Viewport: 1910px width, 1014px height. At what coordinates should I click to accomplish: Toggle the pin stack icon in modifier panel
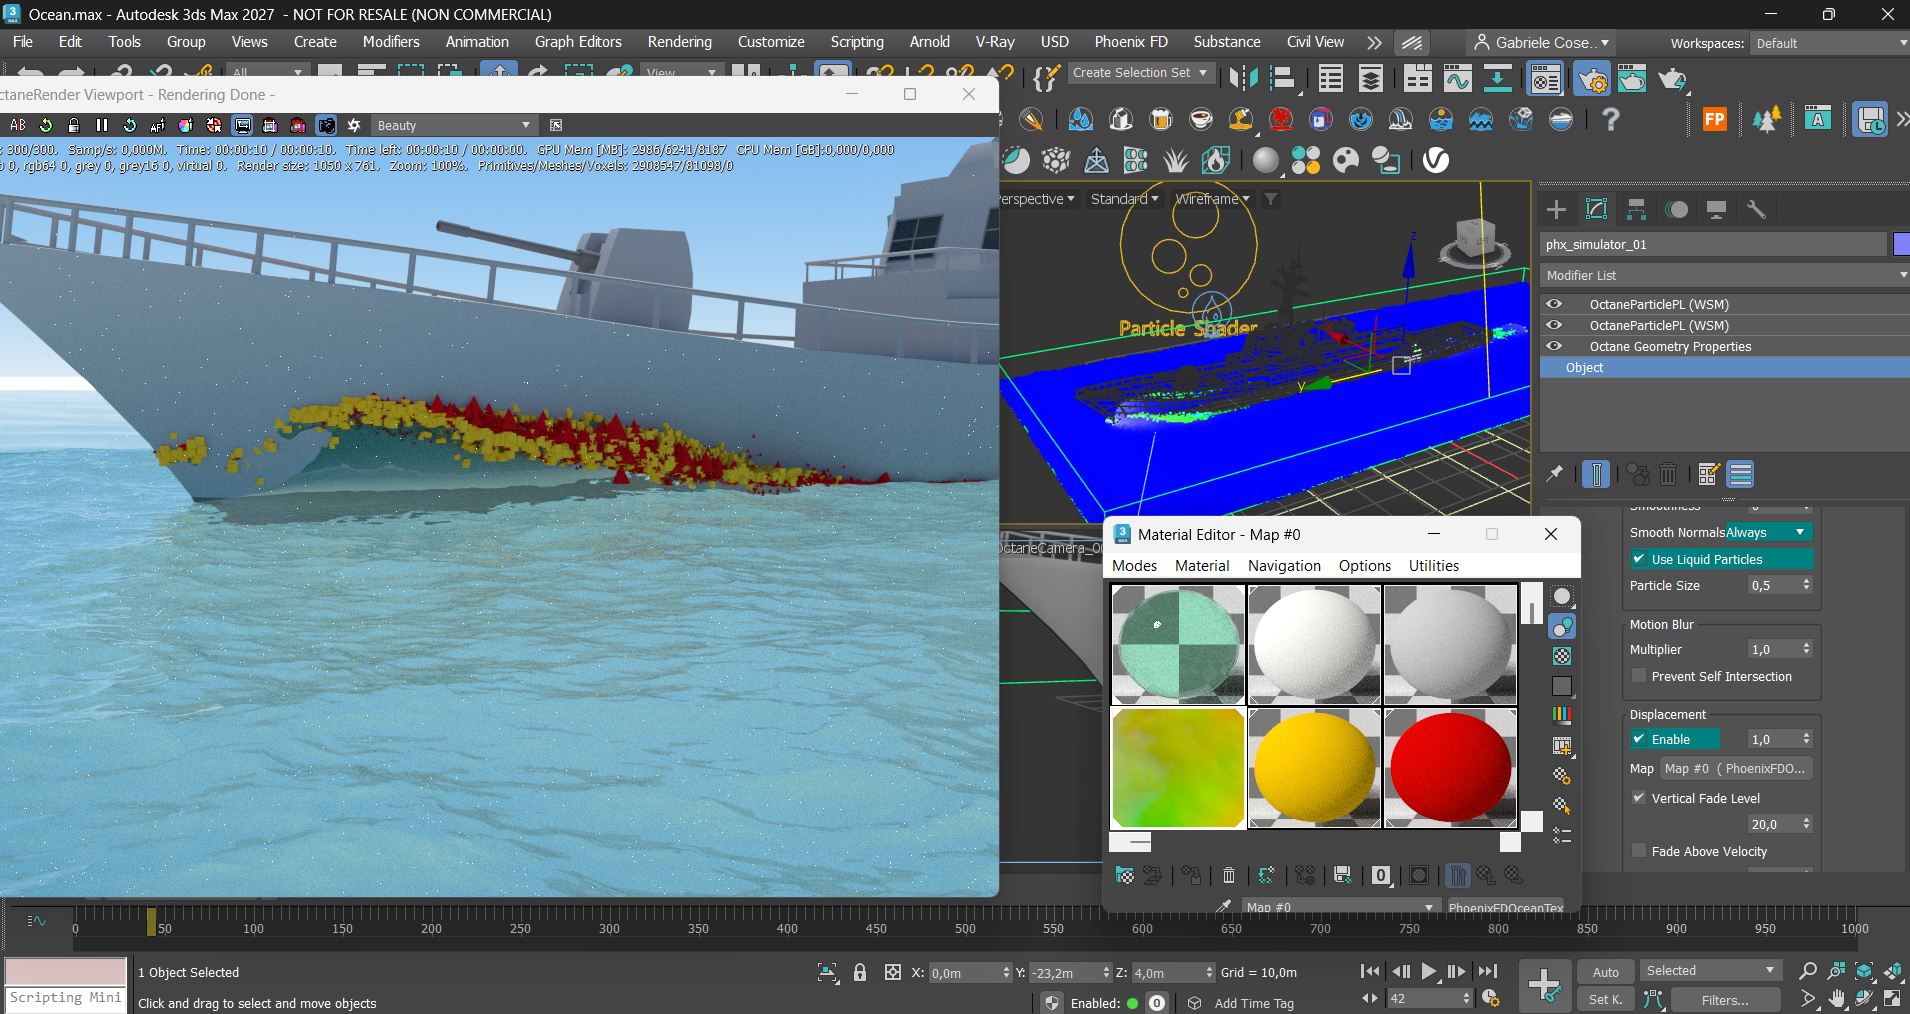pos(1555,474)
